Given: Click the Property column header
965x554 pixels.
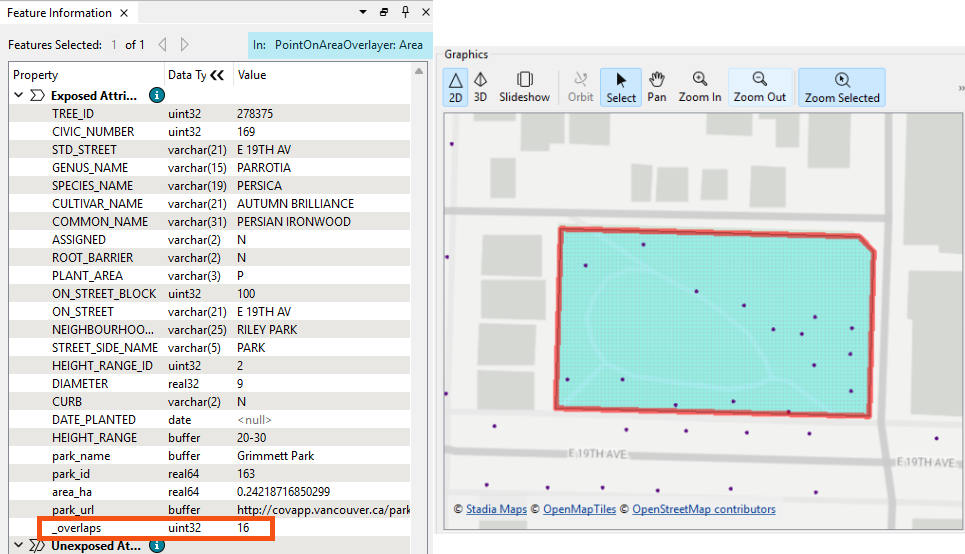Looking at the screenshot, I should (35, 75).
